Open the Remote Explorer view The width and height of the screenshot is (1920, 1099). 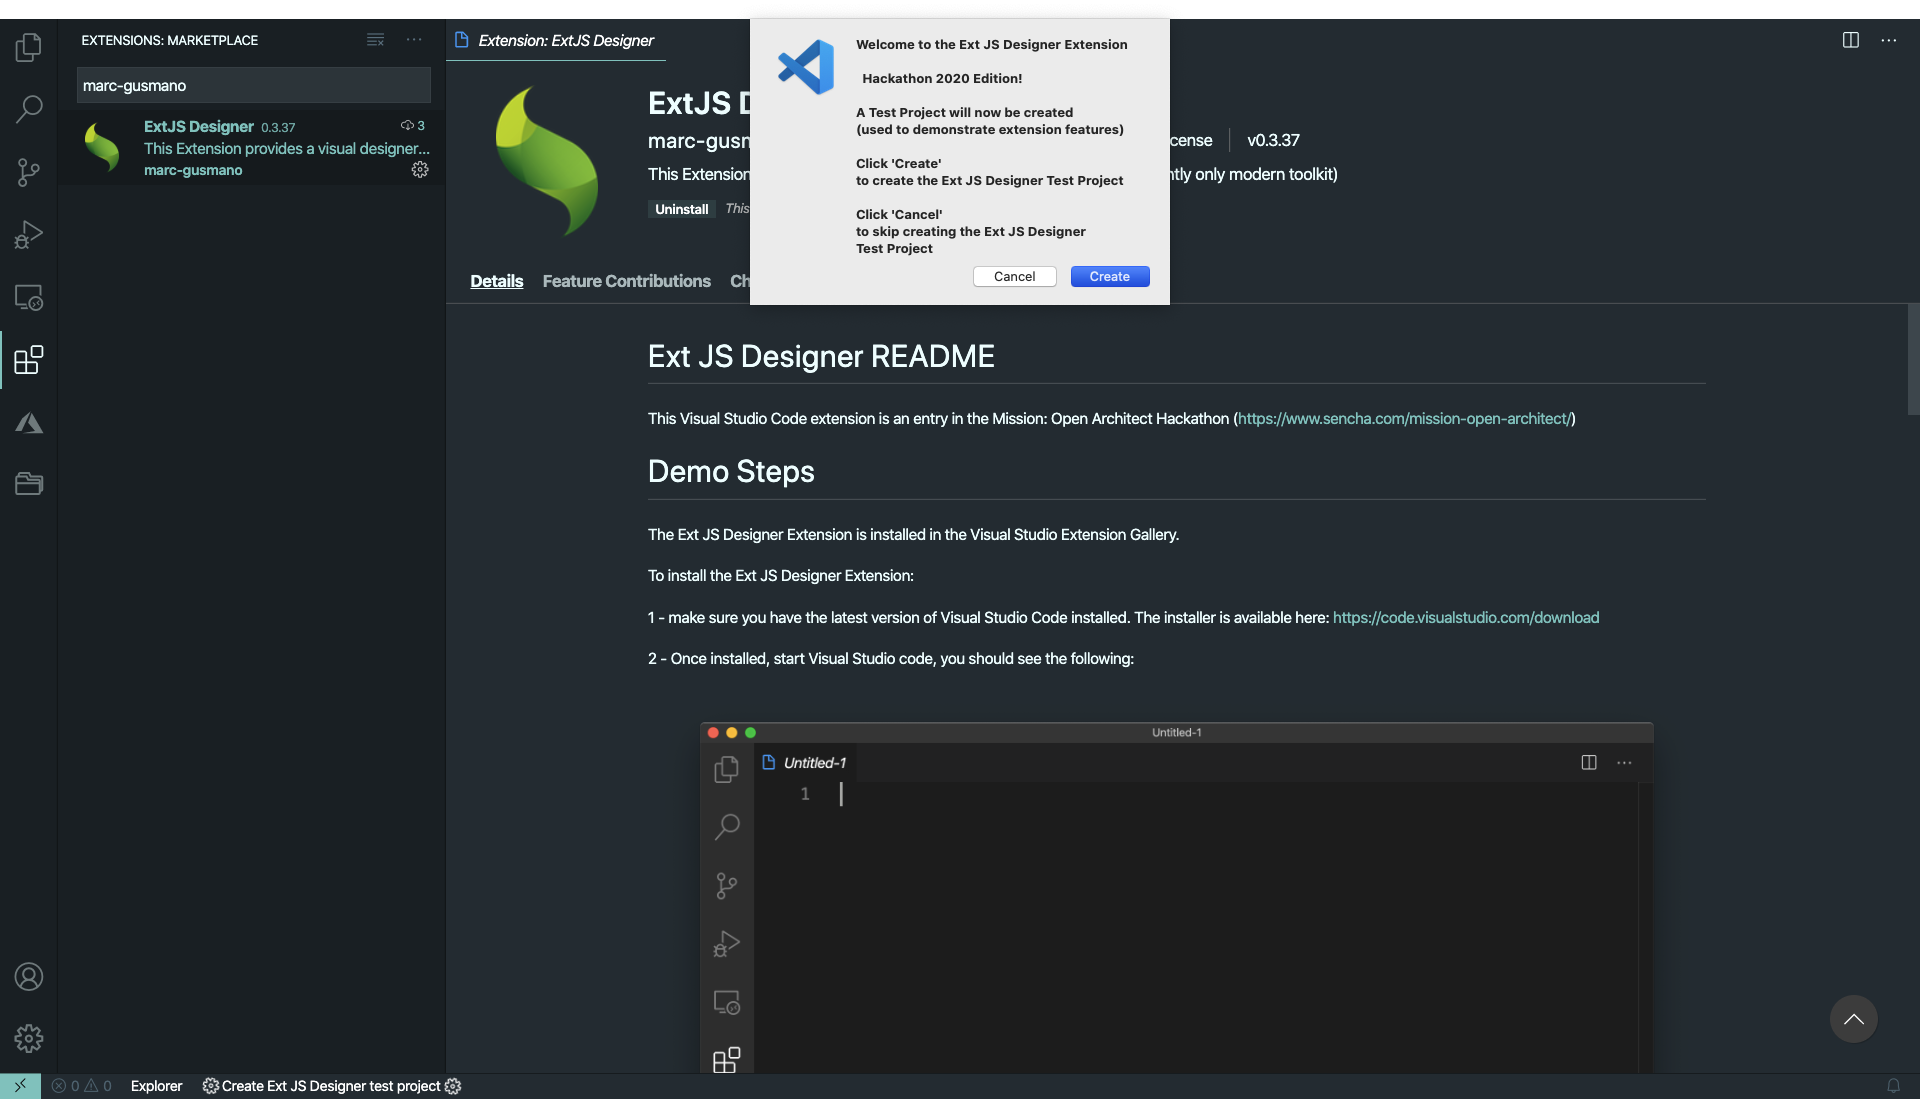coord(29,297)
